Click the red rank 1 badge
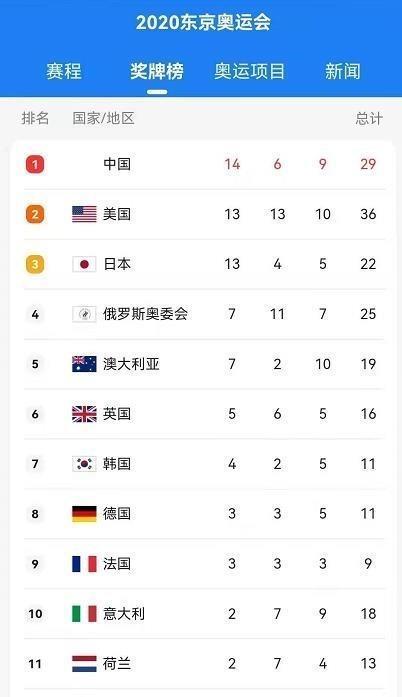 (35, 164)
